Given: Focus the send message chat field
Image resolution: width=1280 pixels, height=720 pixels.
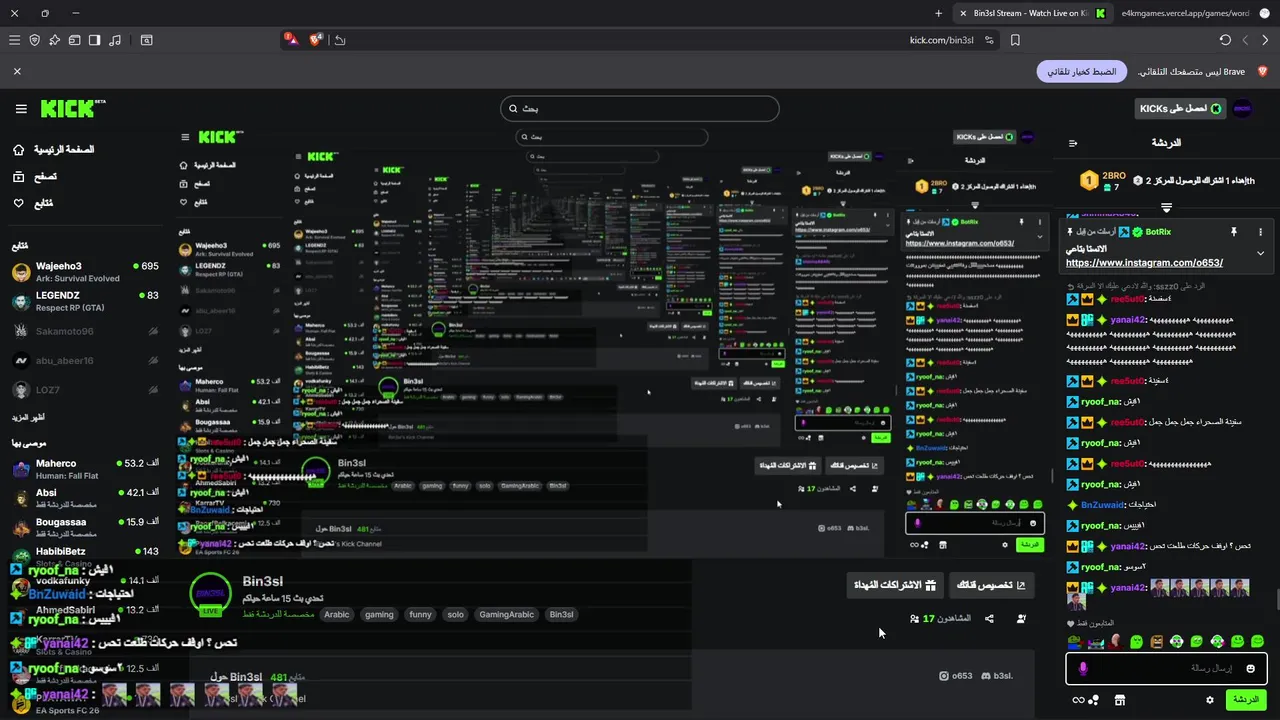Looking at the screenshot, I should tap(1167, 668).
